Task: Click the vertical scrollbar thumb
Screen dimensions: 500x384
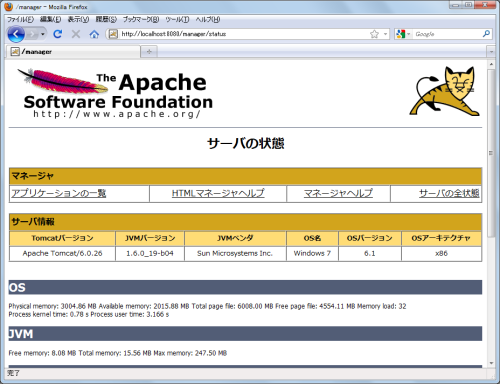Action: point(491,153)
